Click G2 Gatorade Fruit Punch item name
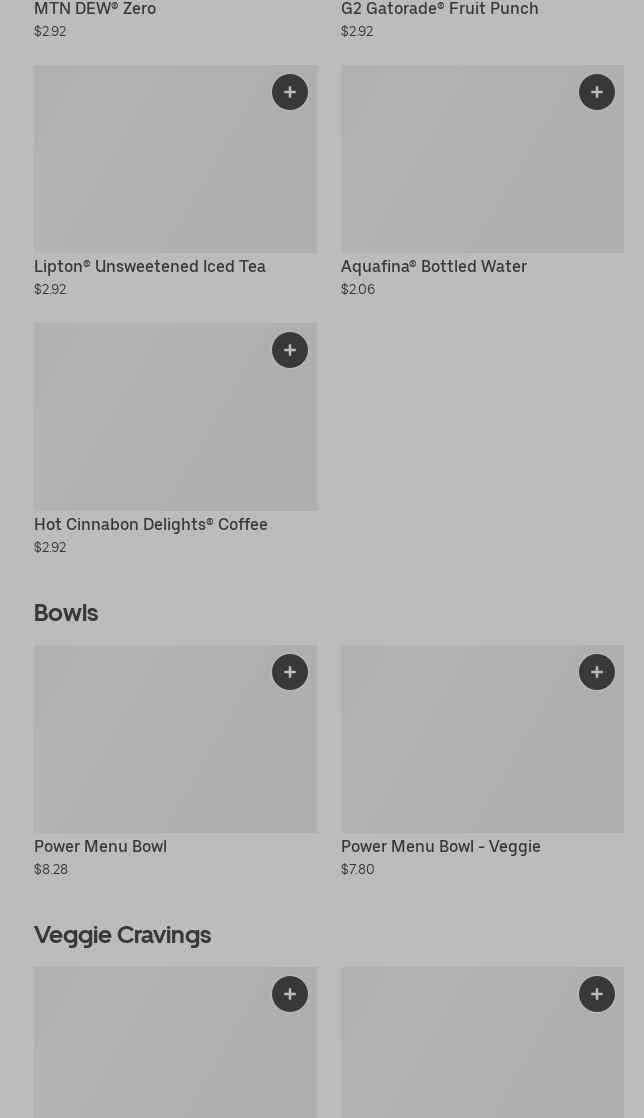Image resolution: width=644 pixels, height=1118 pixels. pos(439,9)
